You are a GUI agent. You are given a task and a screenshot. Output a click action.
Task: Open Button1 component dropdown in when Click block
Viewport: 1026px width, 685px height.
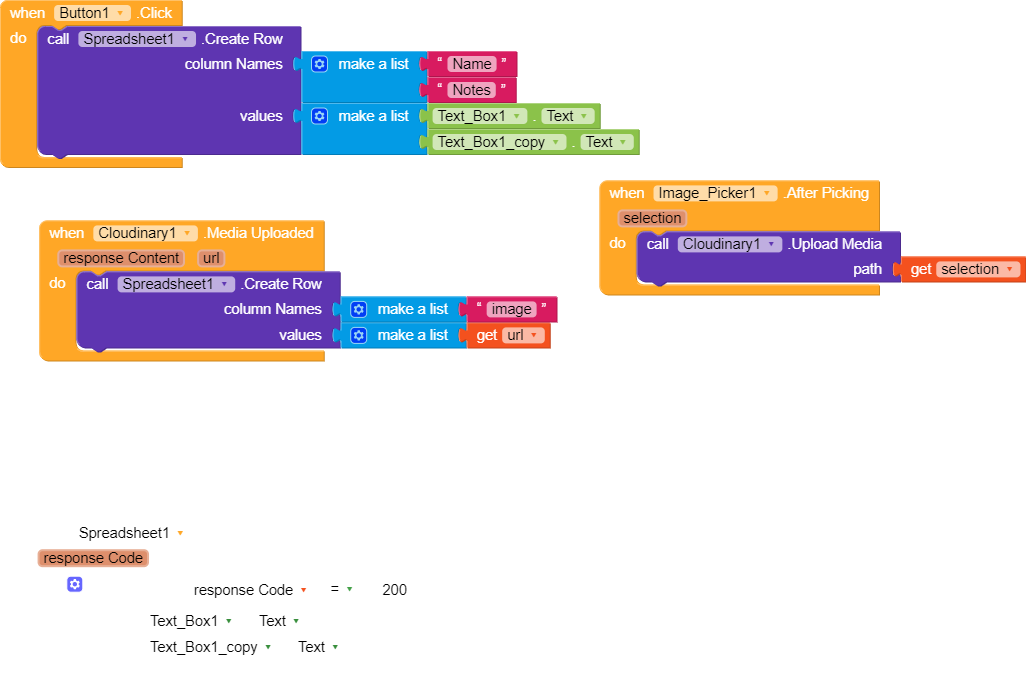[90, 12]
